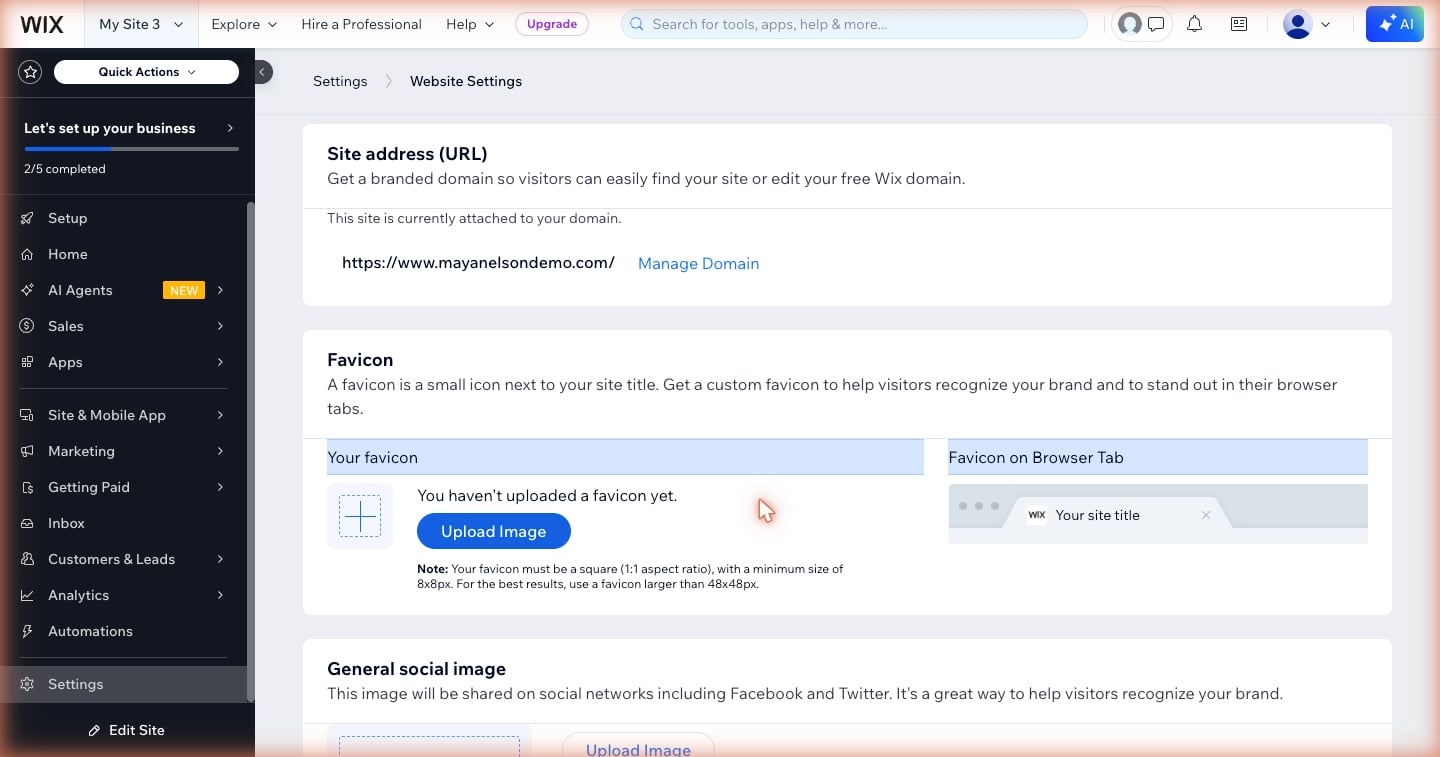Screen dimensions: 1440x757
Task: Click the 'Site address (URL)' heading
Action: pyautogui.click(x=407, y=154)
